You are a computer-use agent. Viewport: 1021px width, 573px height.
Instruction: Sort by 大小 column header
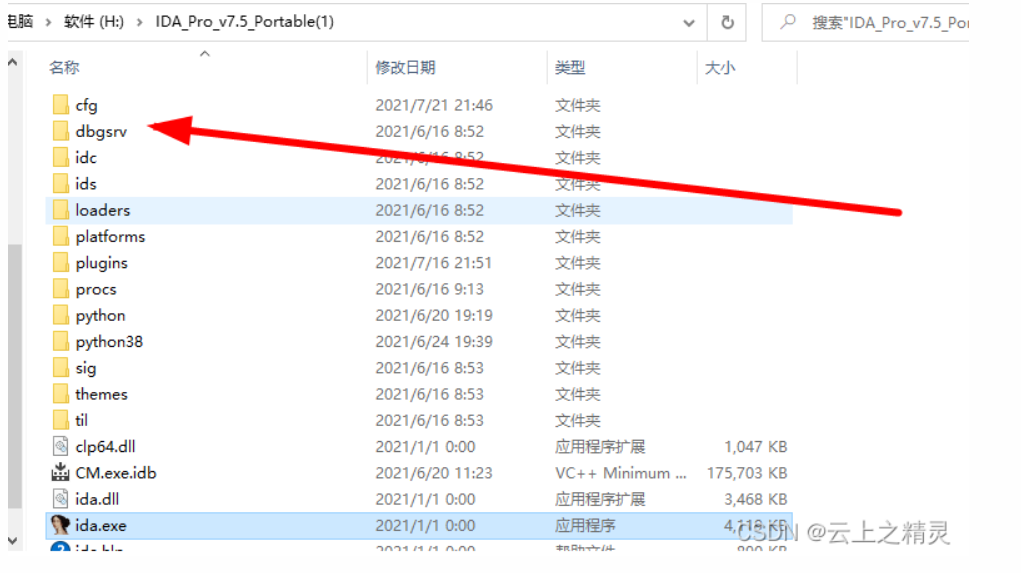click(x=720, y=67)
